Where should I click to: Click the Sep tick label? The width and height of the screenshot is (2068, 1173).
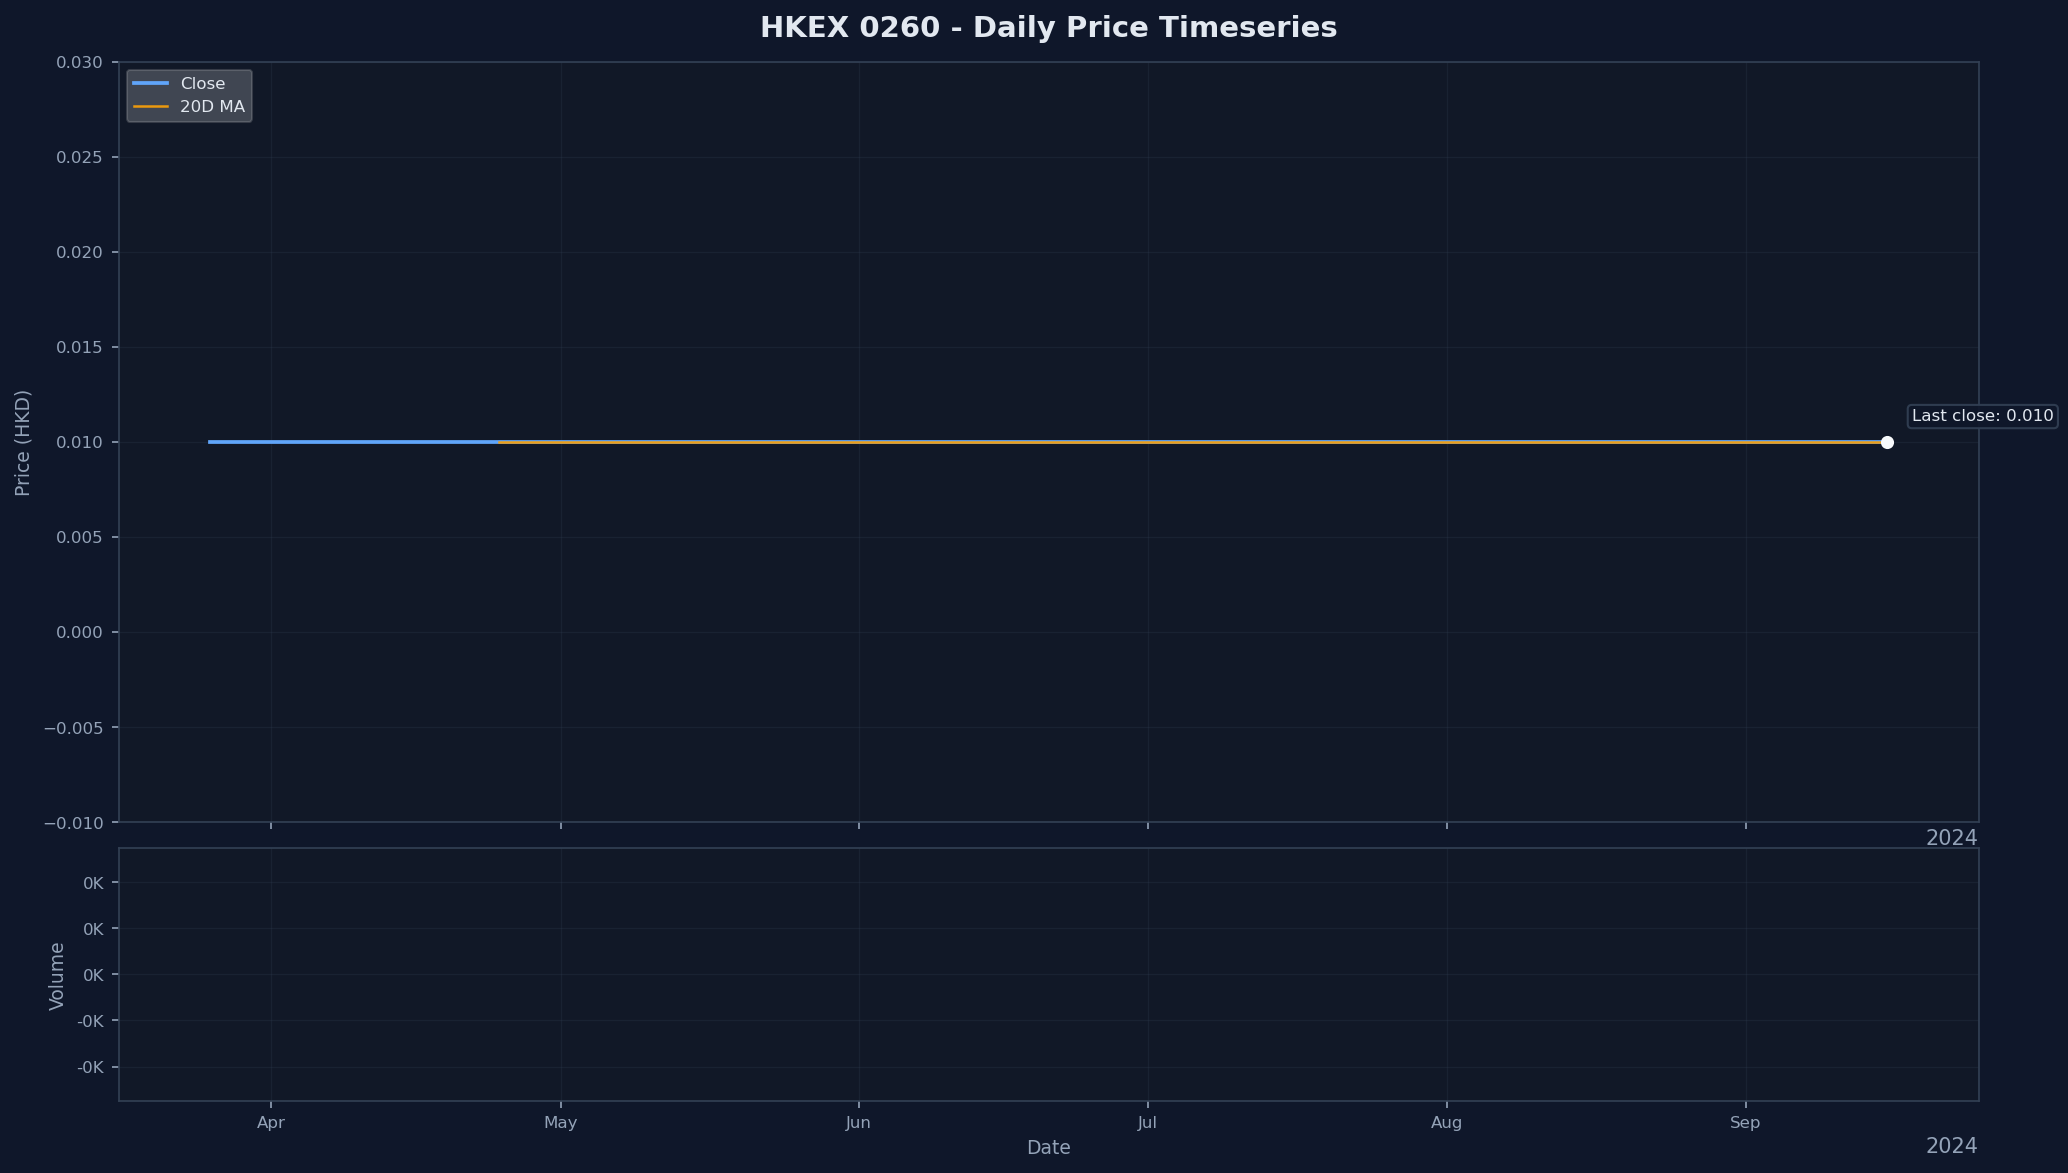1745,1123
